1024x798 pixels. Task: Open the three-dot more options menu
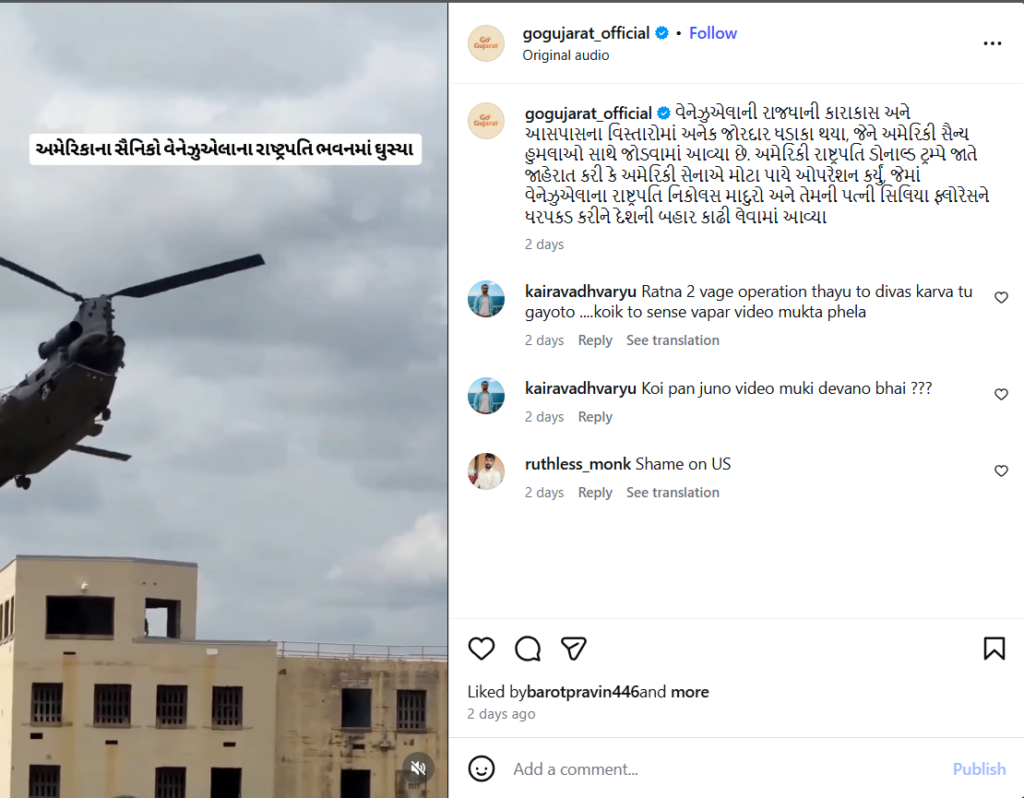[x=992, y=43]
